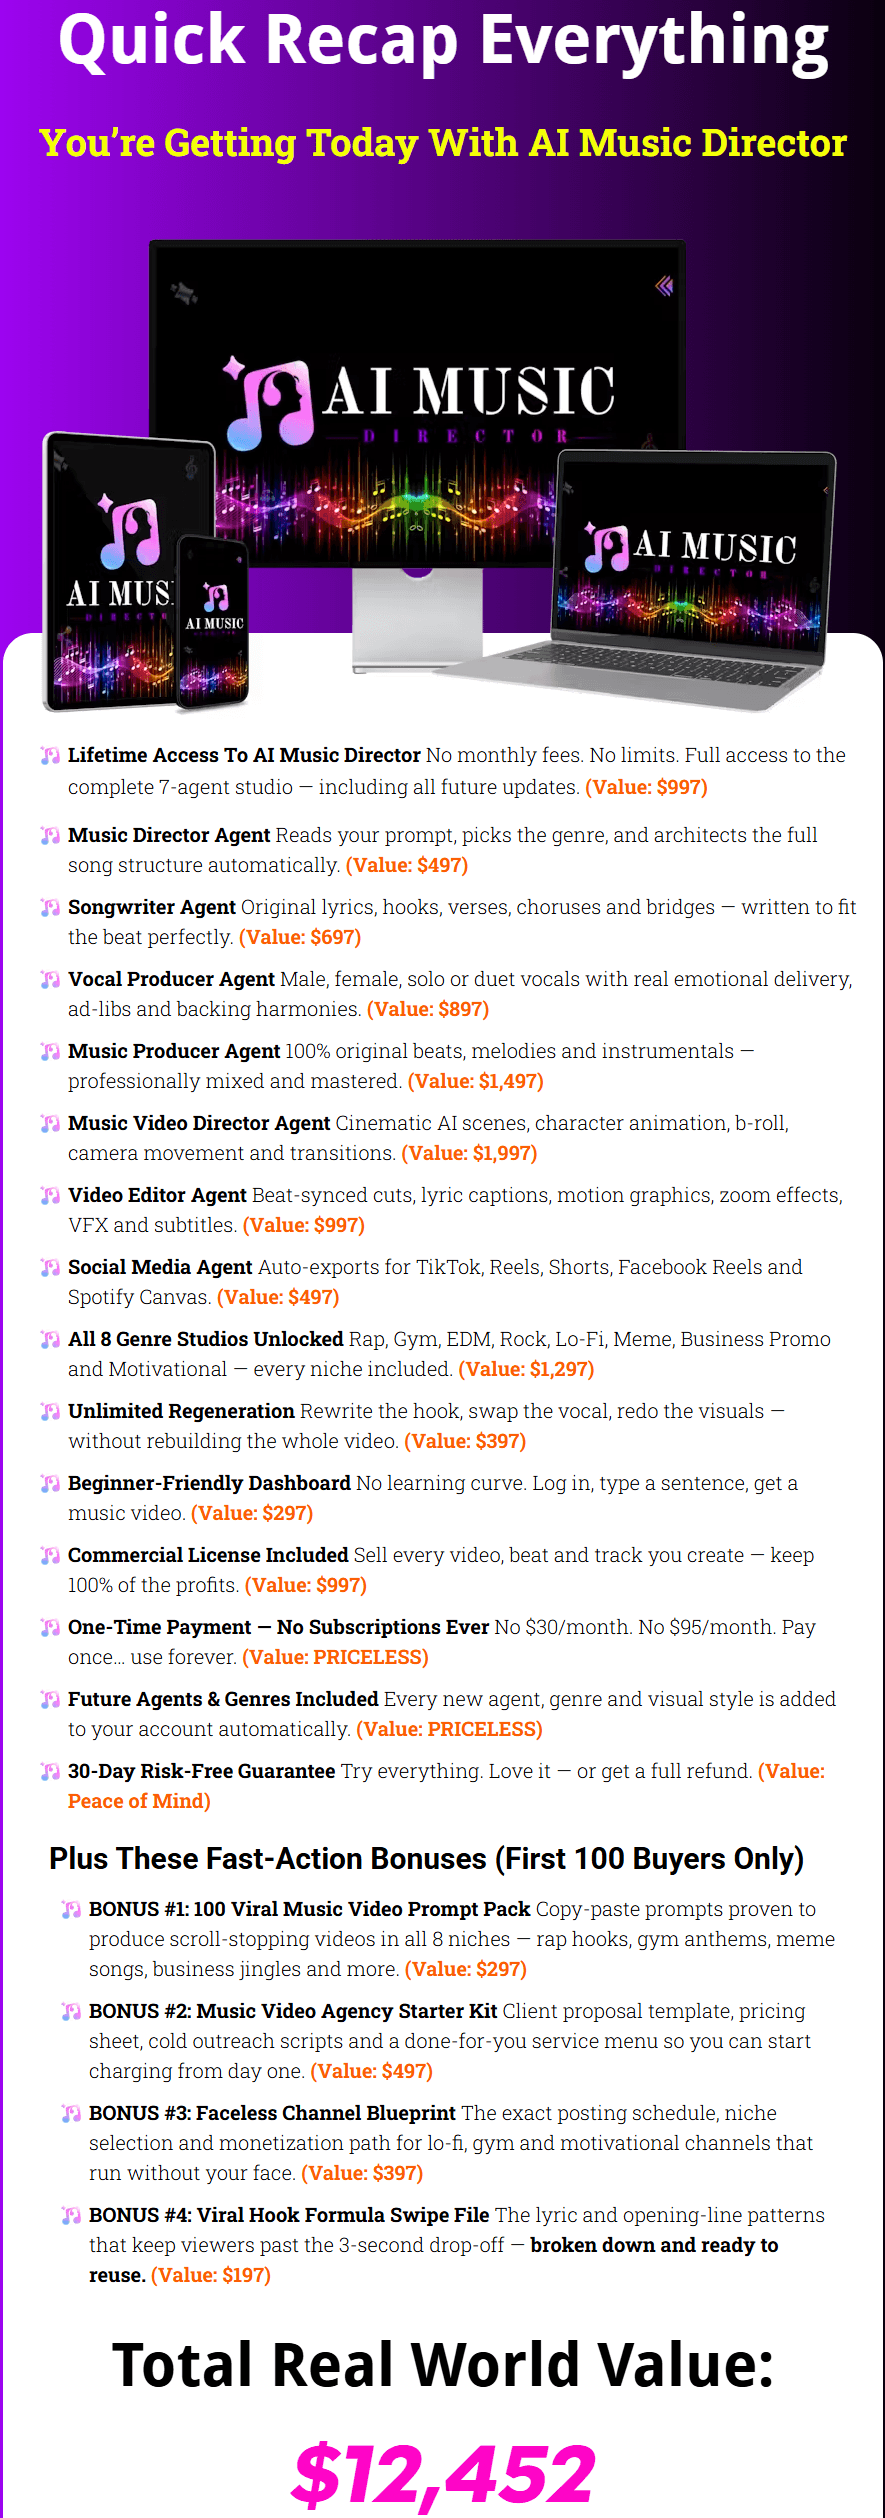This screenshot has height=2518, width=885.
Task: Click the AI Music Director logo on monitor
Action: click(x=420, y=402)
